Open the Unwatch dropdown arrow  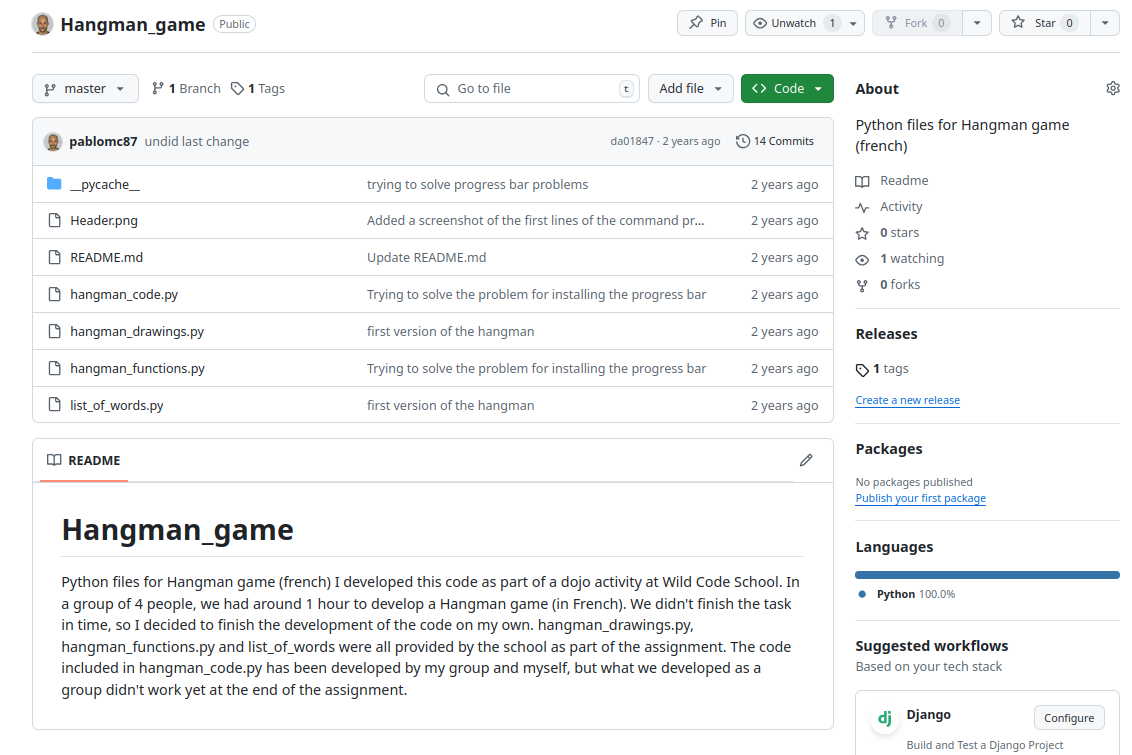(853, 23)
